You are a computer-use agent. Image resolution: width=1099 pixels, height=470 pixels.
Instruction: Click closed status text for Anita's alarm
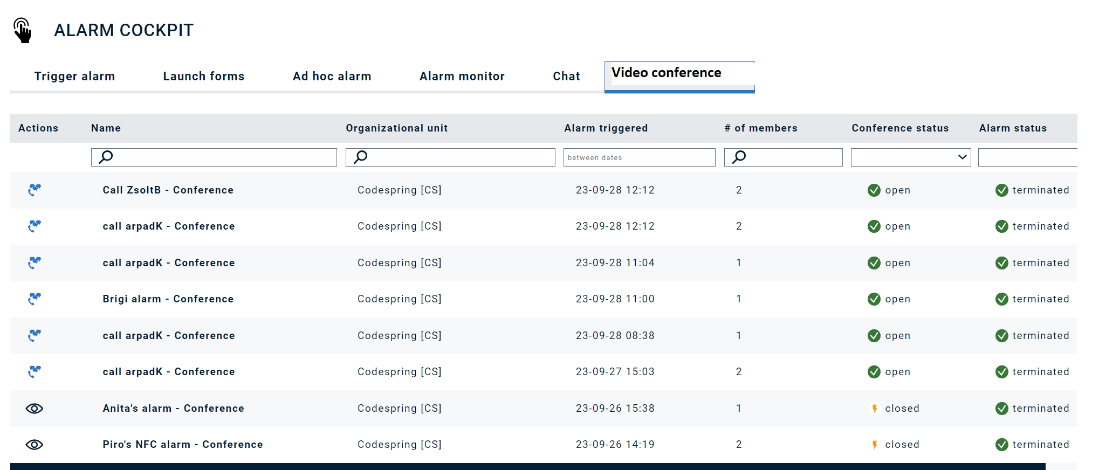coord(902,408)
